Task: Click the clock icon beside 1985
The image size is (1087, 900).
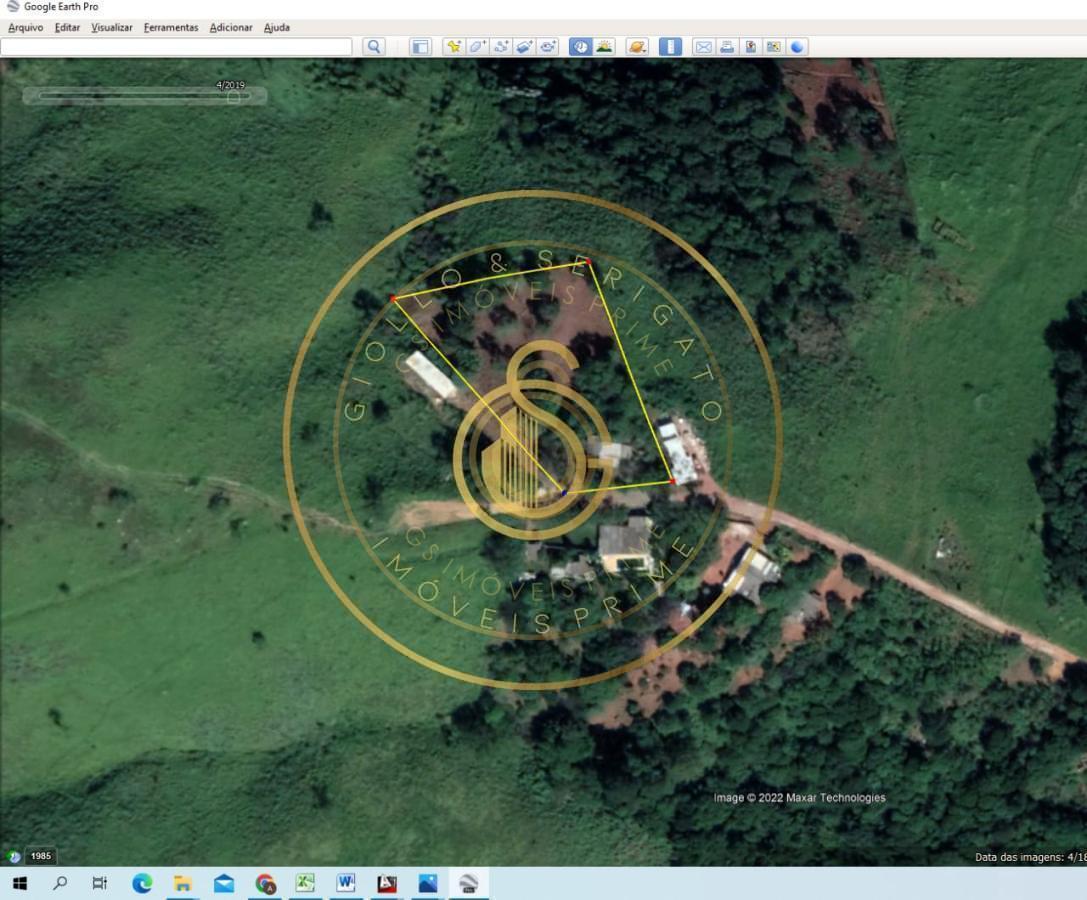Action: 14,856
